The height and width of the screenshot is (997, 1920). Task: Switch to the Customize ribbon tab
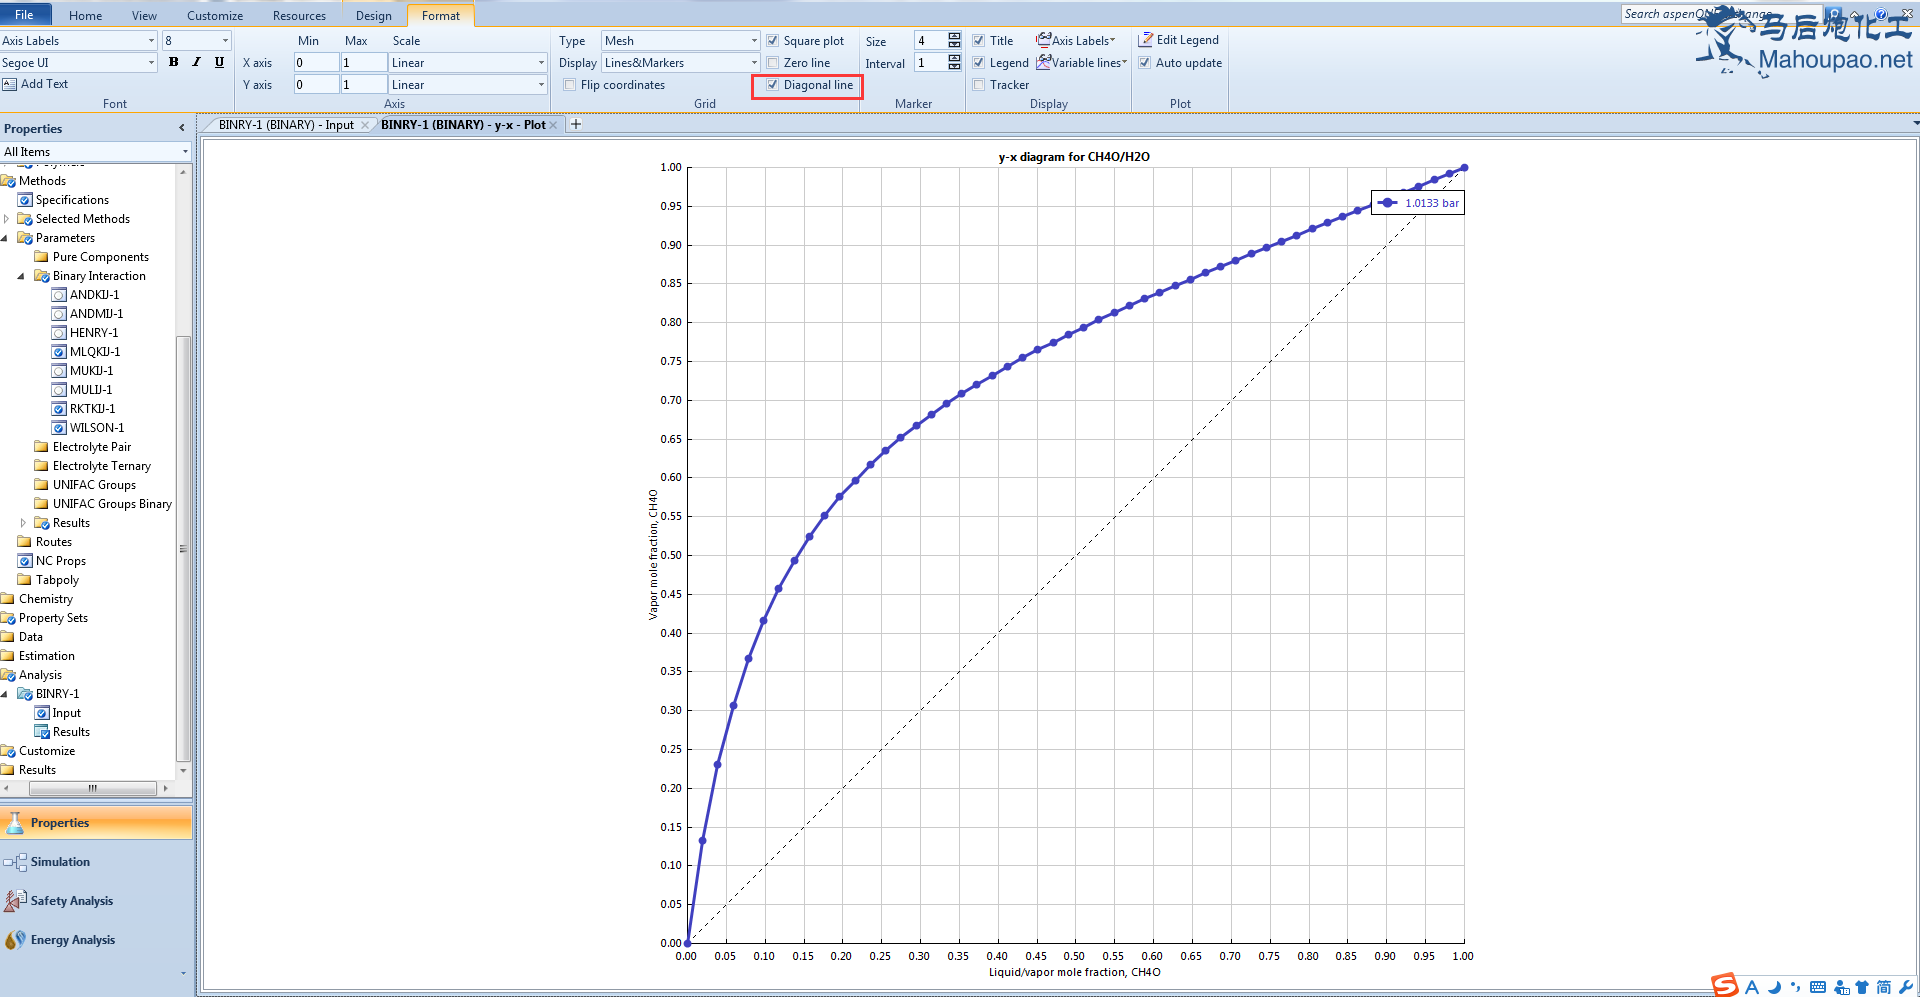pos(215,15)
